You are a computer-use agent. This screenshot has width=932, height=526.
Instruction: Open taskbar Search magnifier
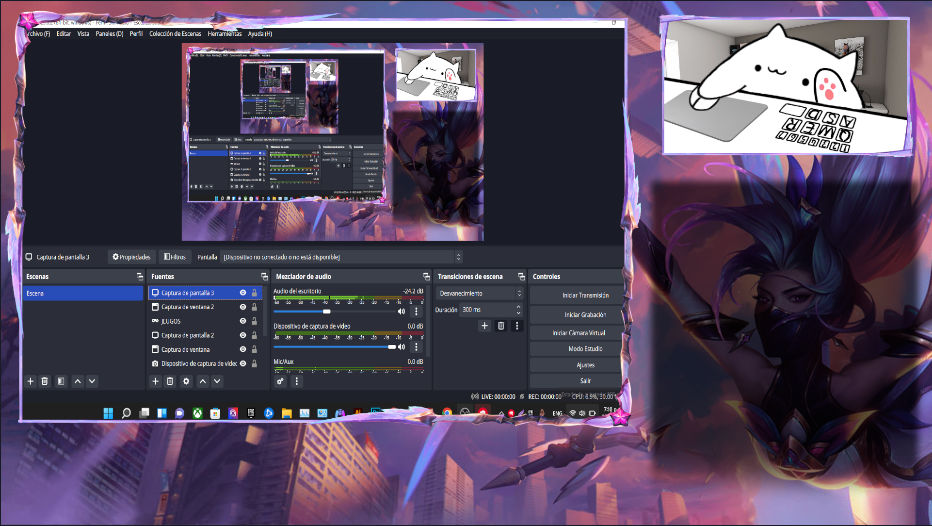coord(126,413)
